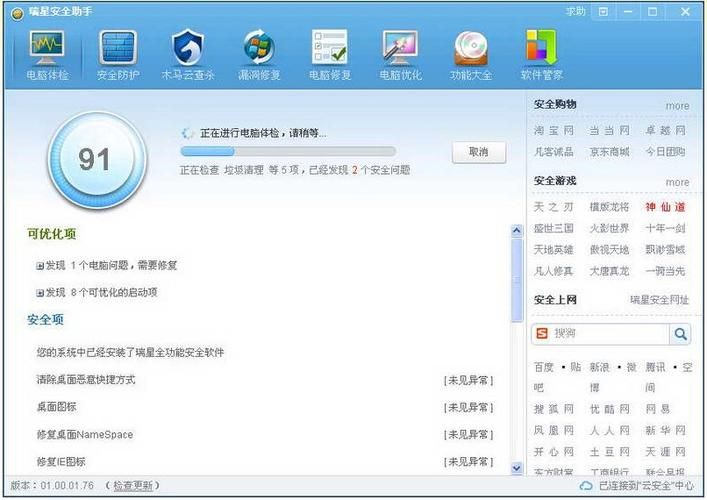Click the Sogou search engine icon
707x500 pixels.
[542, 334]
